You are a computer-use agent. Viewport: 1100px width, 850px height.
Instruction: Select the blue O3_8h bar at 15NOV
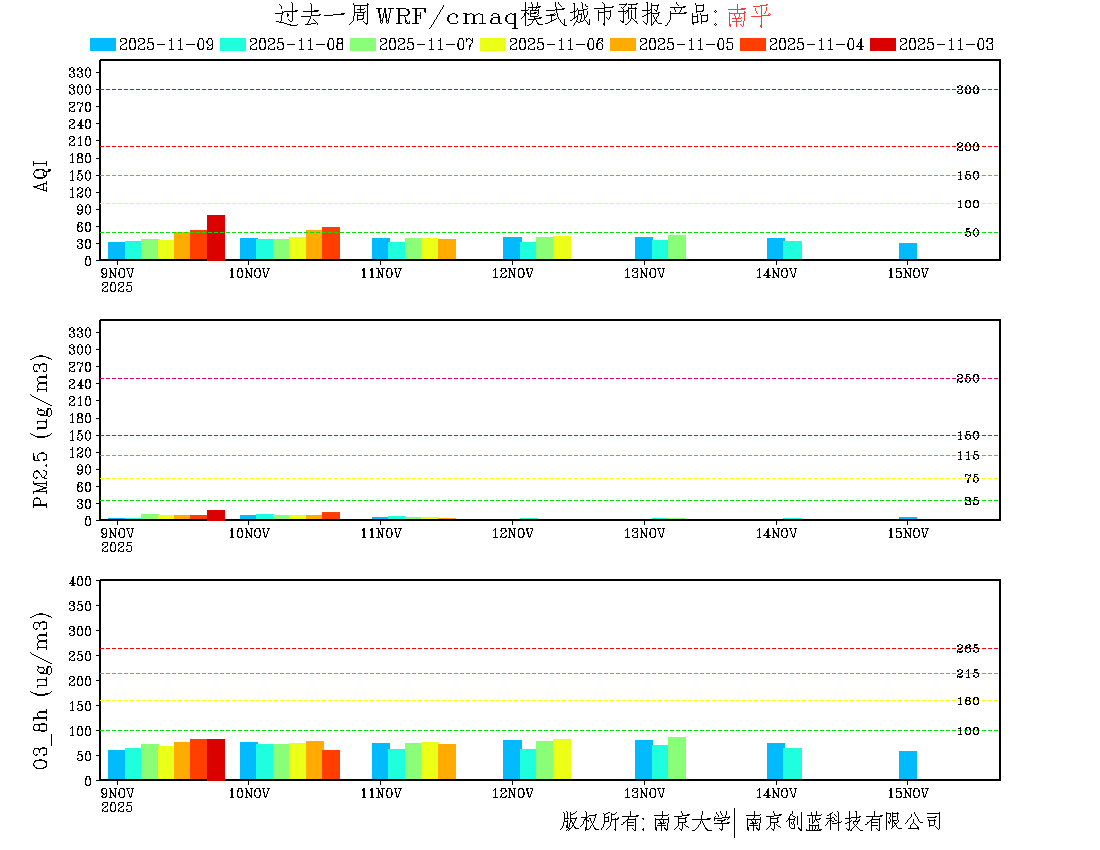908,765
